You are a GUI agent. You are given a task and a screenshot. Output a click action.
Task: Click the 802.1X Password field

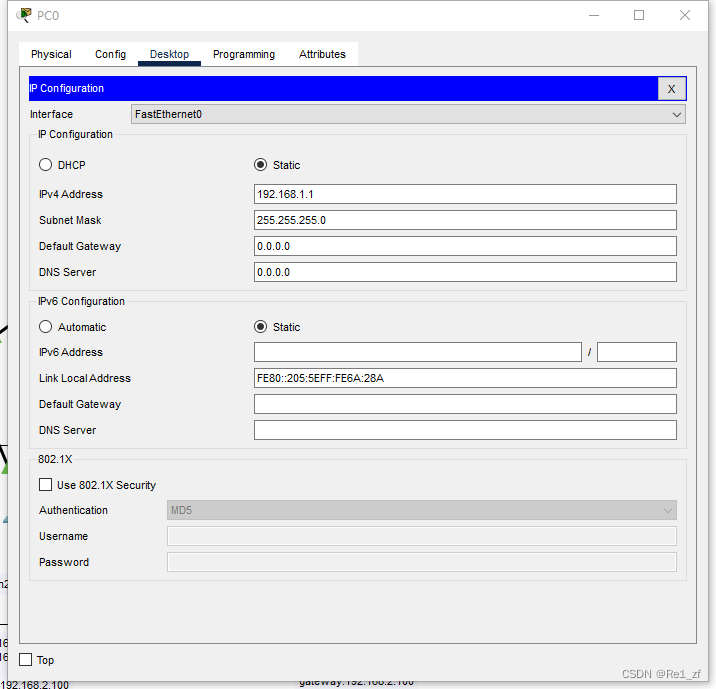tap(421, 562)
